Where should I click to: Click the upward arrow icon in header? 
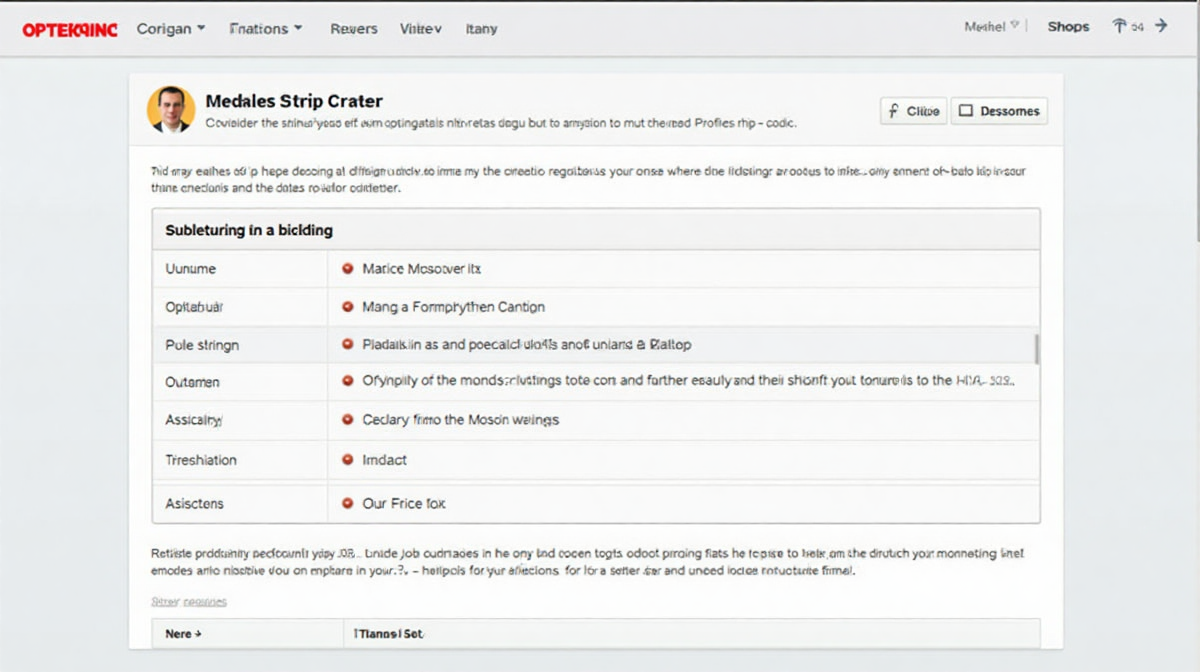tap(1119, 27)
